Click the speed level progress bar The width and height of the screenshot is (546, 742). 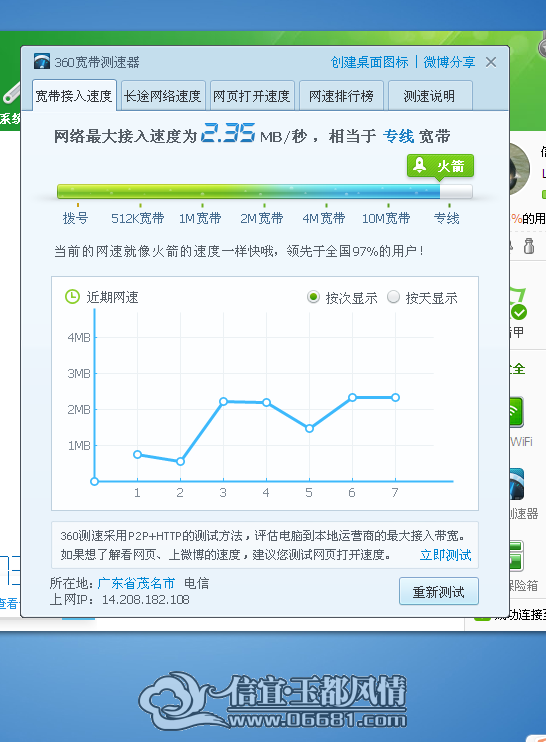click(x=264, y=192)
